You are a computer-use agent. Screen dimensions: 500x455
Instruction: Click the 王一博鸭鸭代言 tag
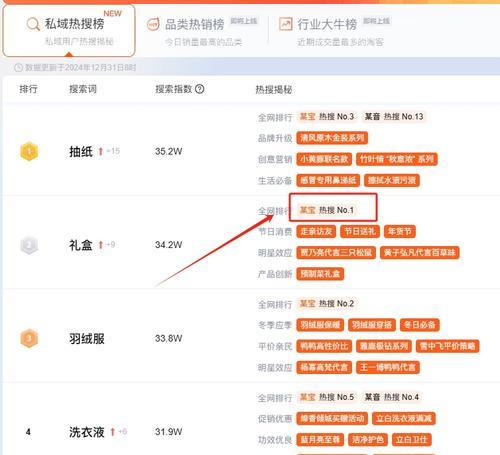[x=388, y=368]
